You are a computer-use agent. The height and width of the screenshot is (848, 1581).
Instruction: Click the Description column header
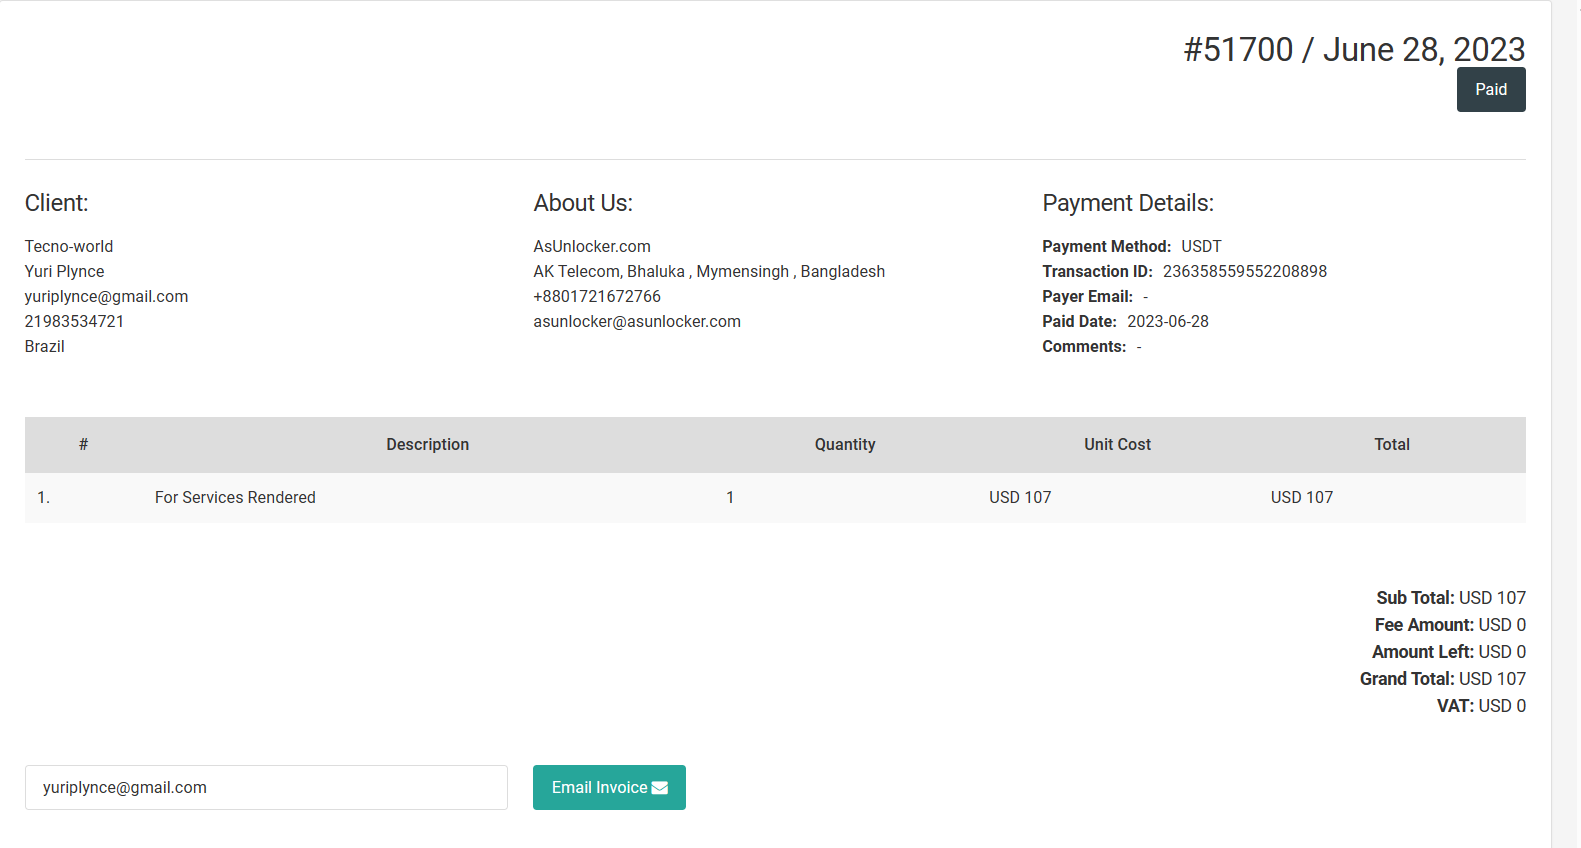click(428, 444)
